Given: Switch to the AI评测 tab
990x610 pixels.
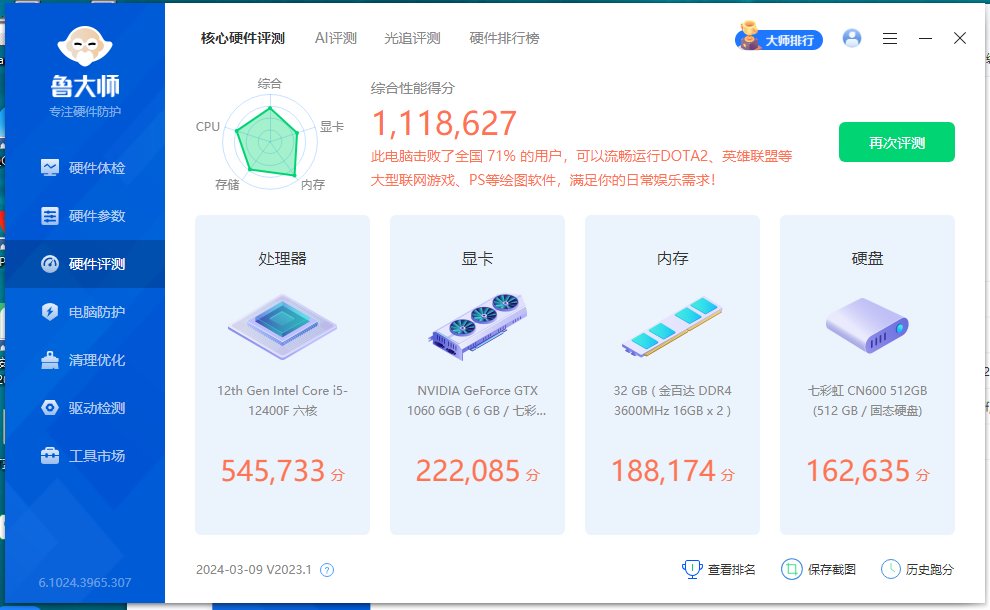Looking at the screenshot, I should (x=336, y=39).
